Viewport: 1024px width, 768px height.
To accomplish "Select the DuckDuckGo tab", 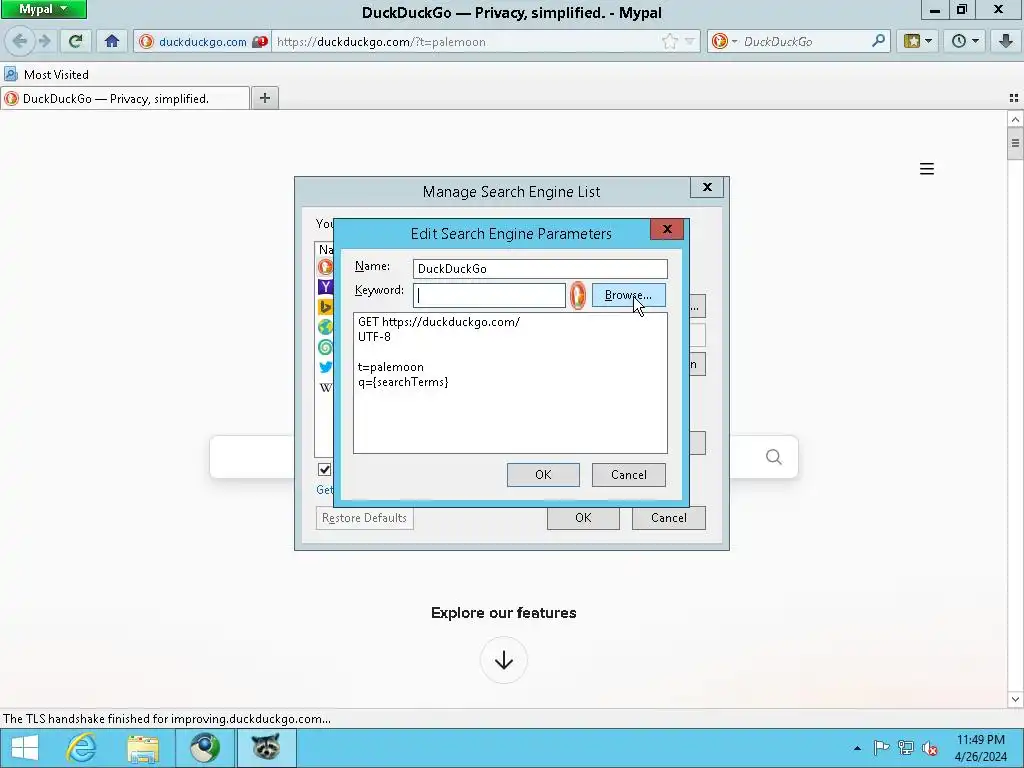I will tap(125, 99).
